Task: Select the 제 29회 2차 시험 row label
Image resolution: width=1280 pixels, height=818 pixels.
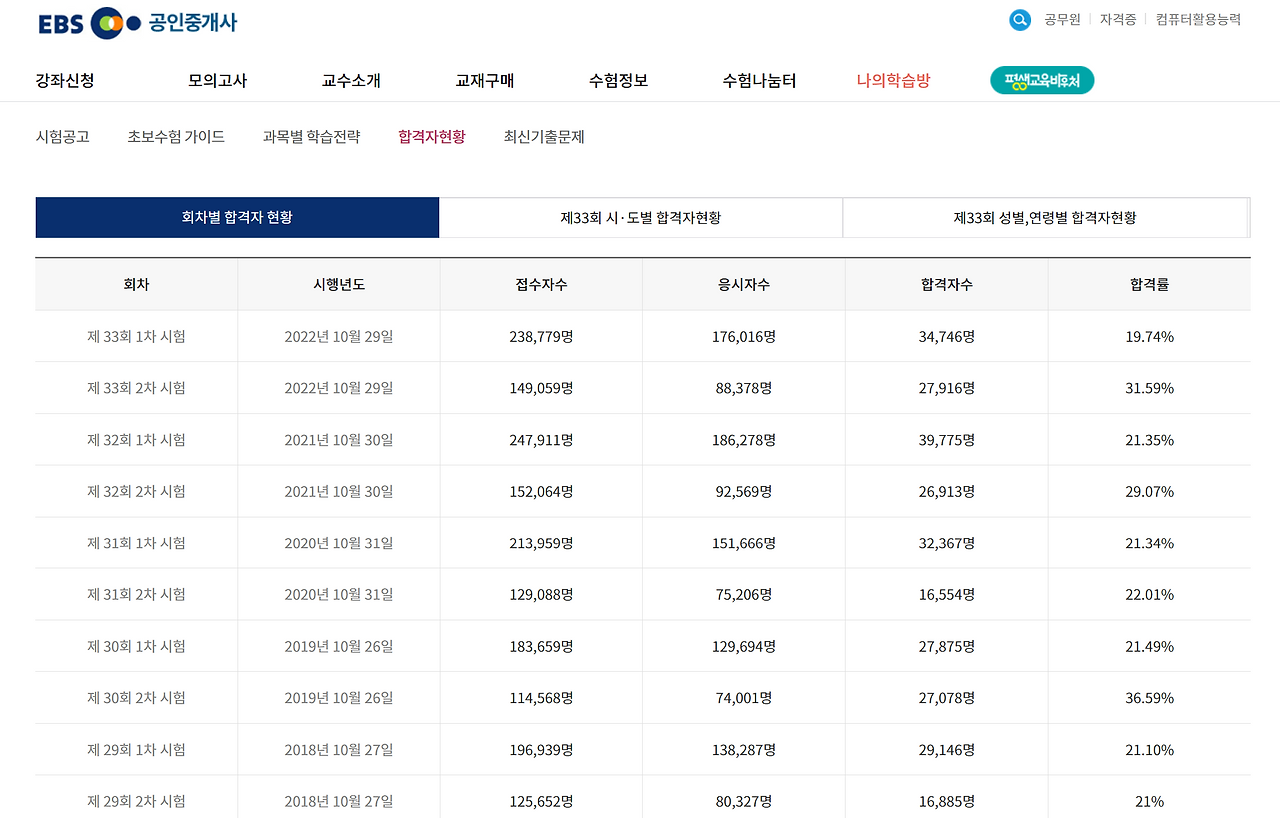Action: pyautogui.click(x=136, y=801)
